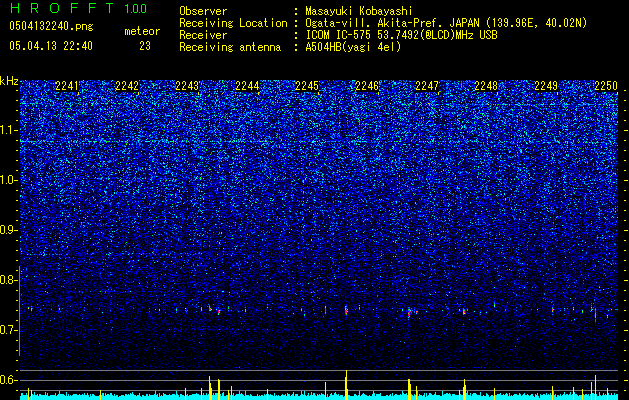The image size is (629, 400).
Task: Select the Ogata-vill. Akita-Pref. JAPAN location text
Action: coord(446,23)
